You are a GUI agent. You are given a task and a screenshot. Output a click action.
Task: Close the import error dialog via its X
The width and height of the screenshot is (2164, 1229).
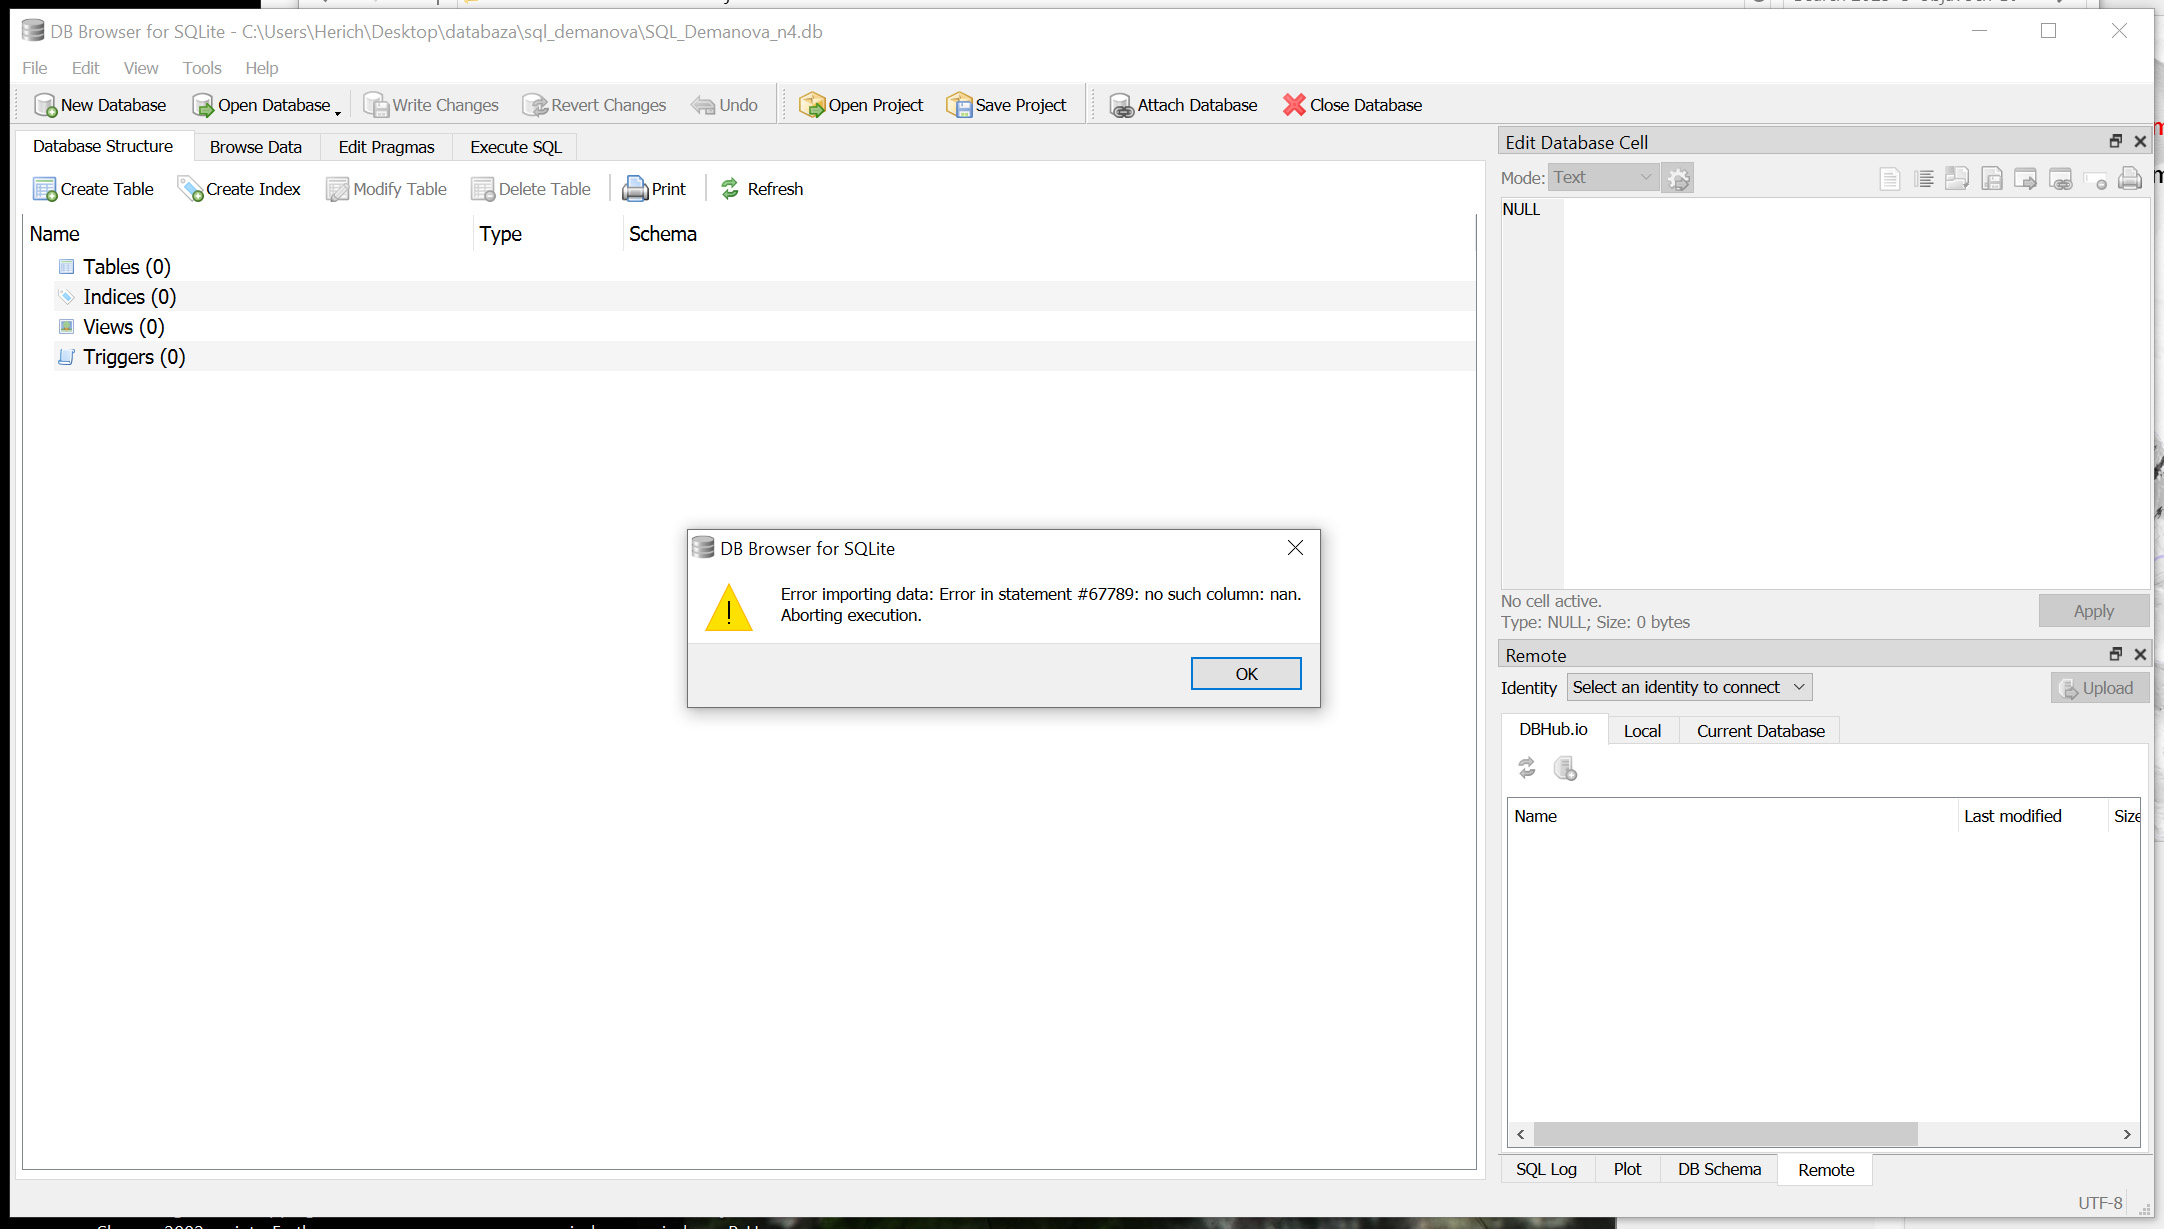pyautogui.click(x=1295, y=548)
